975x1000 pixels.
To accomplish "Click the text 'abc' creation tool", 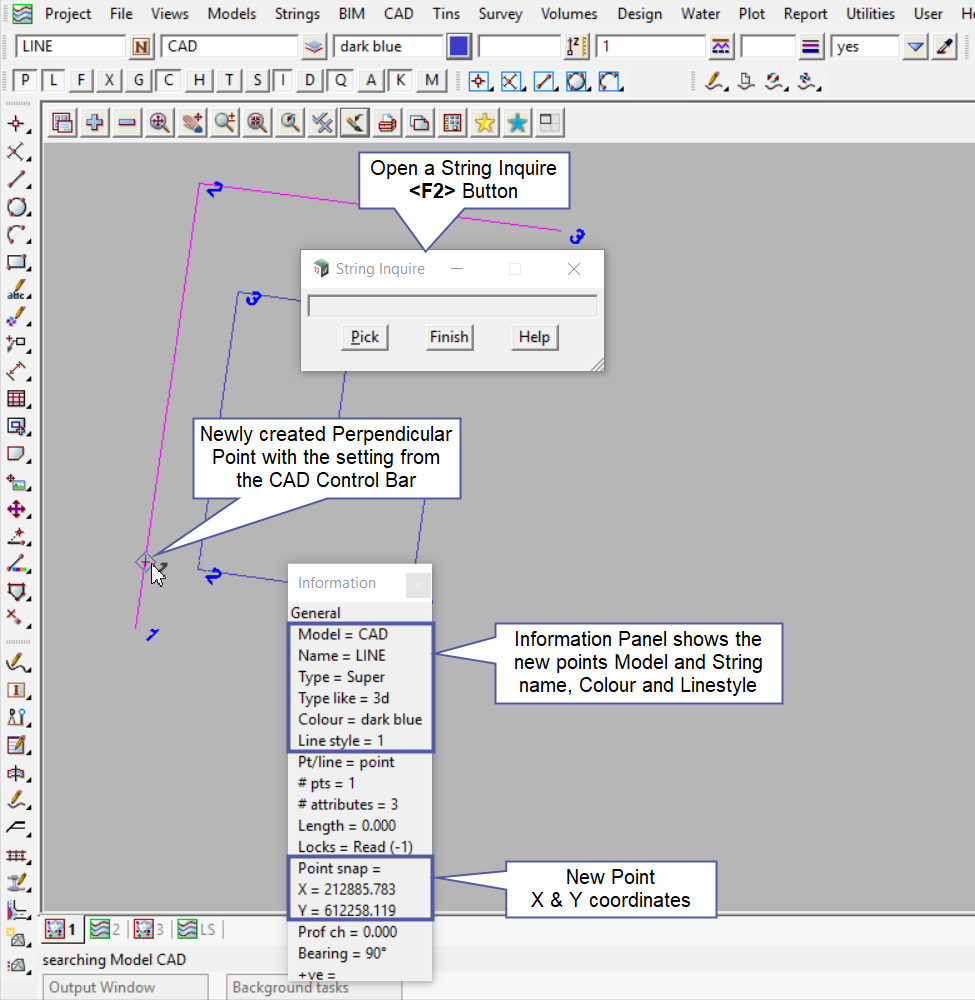I will pos(16,291).
